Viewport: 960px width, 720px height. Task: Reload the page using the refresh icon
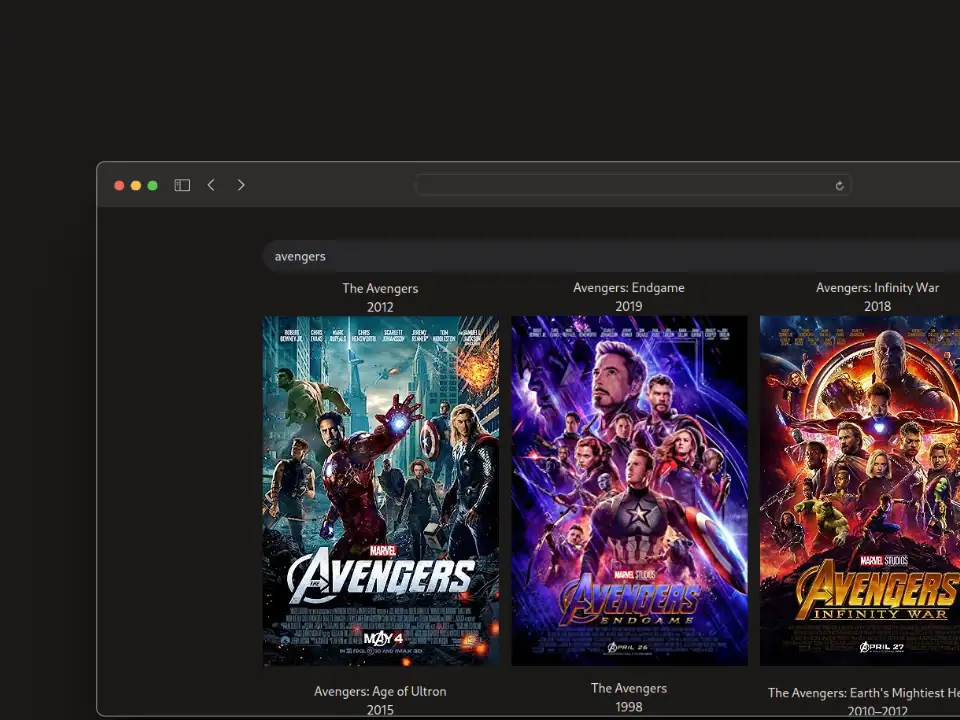(x=839, y=186)
